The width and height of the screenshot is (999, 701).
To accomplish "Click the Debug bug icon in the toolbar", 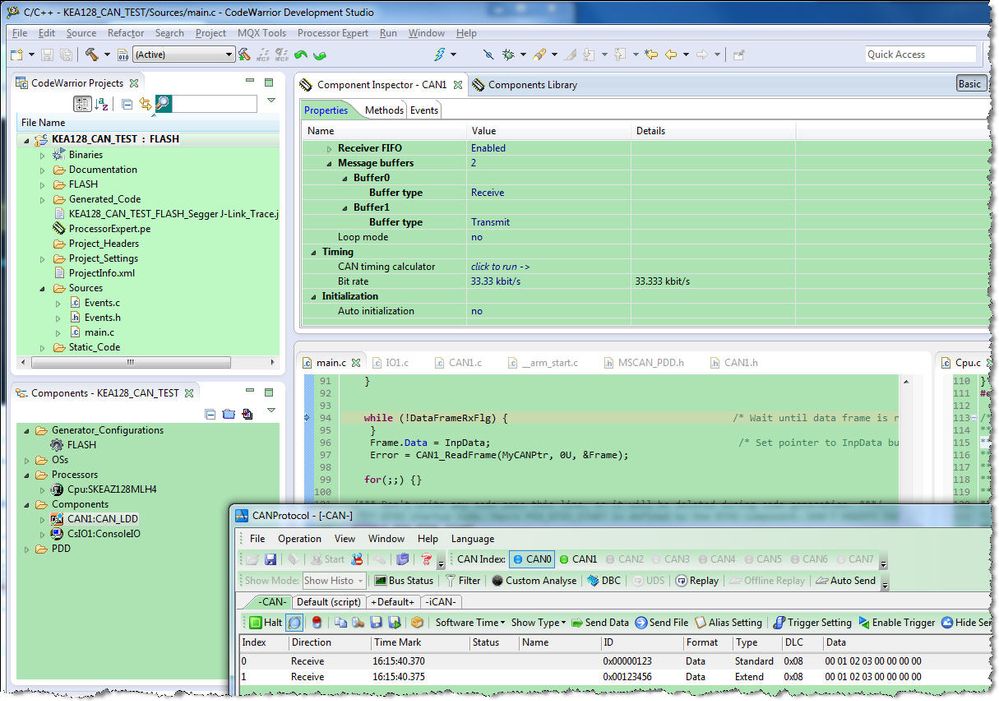I will [508, 55].
